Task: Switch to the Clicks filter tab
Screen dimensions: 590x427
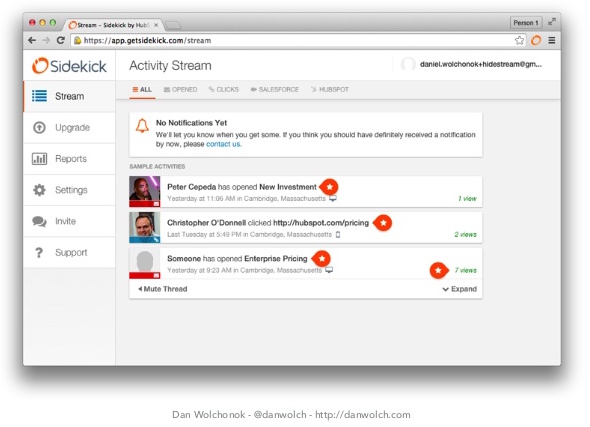Action: pos(224,90)
